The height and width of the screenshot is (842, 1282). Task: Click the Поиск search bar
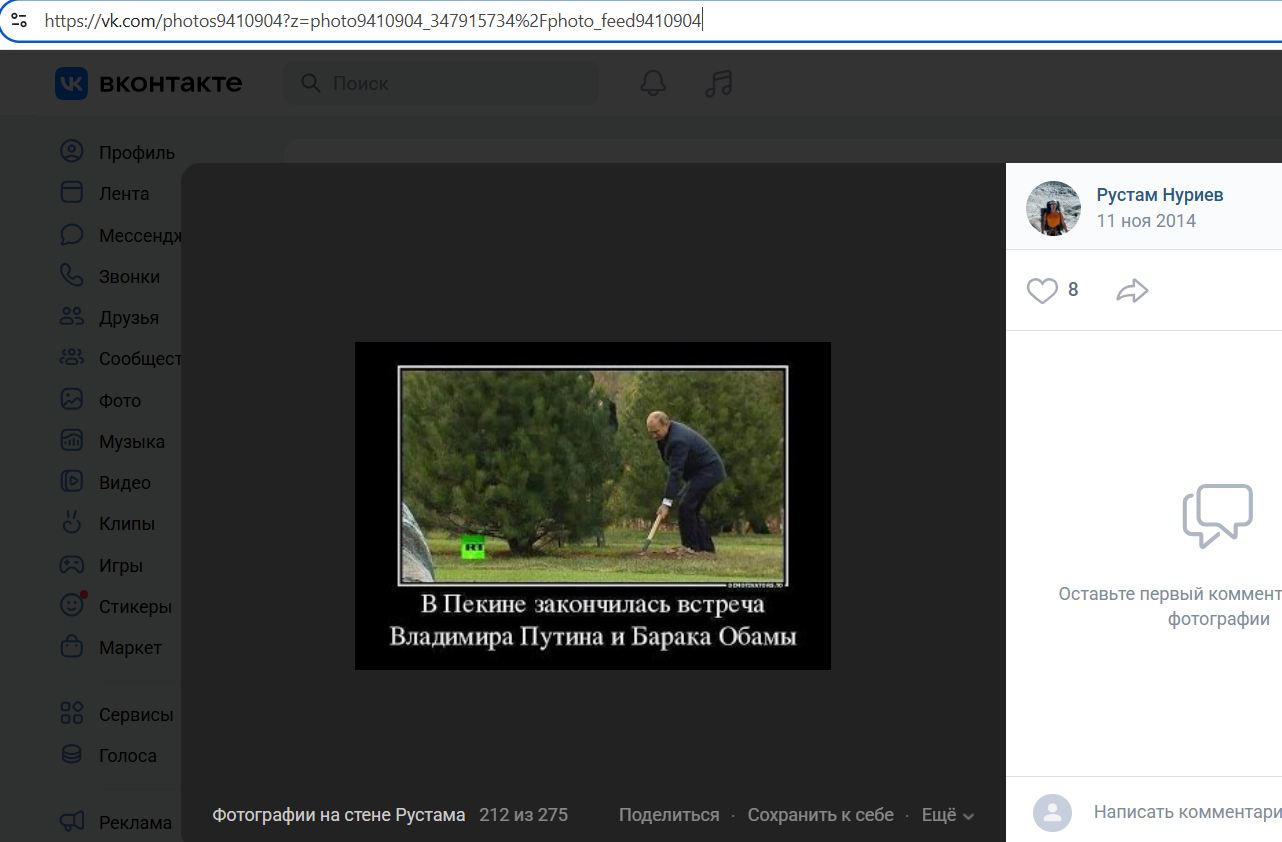(440, 83)
